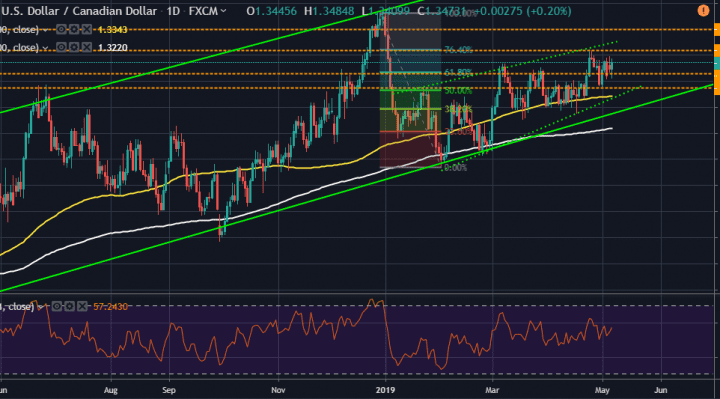Select the 61.80% Fibonacci retracement label
The width and height of the screenshot is (720, 399).
(458, 73)
